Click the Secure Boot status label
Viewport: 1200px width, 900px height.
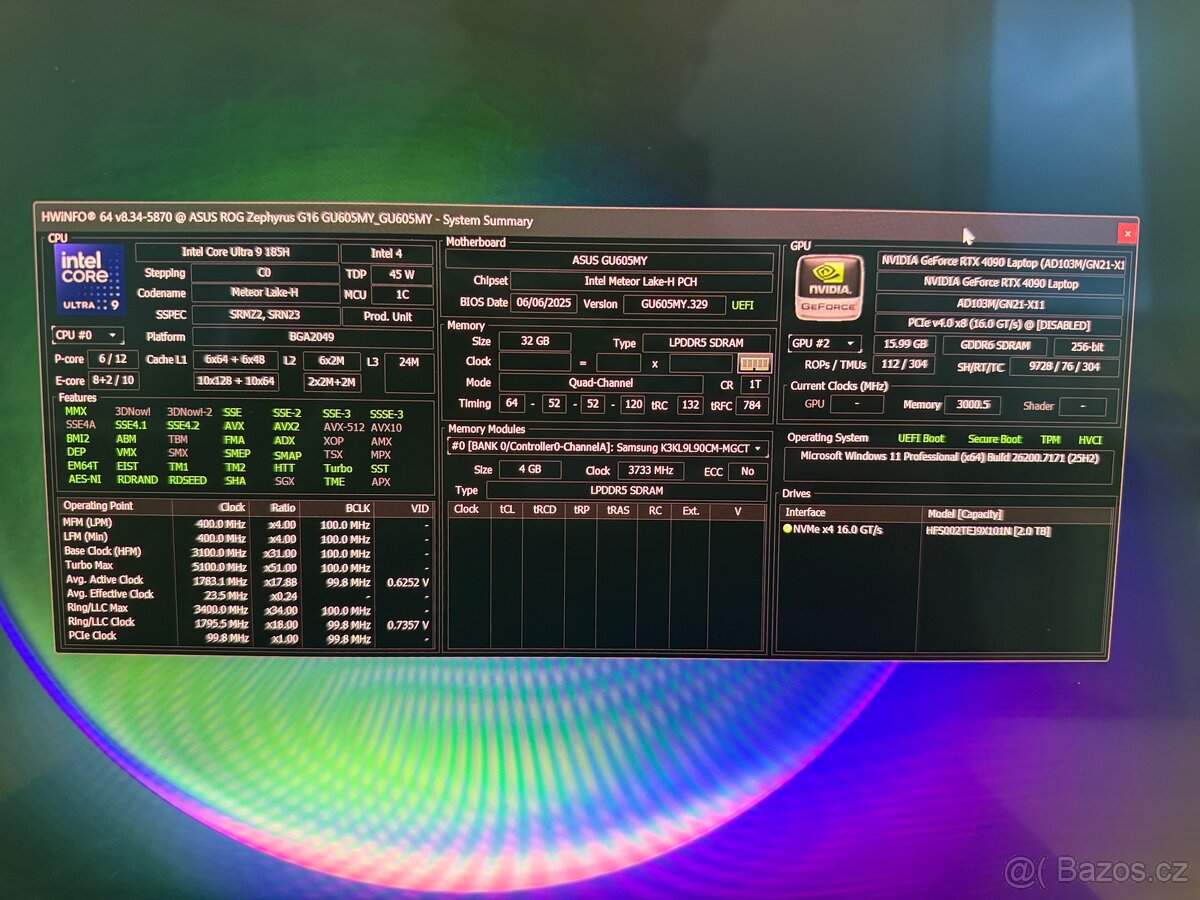click(x=995, y=439)
